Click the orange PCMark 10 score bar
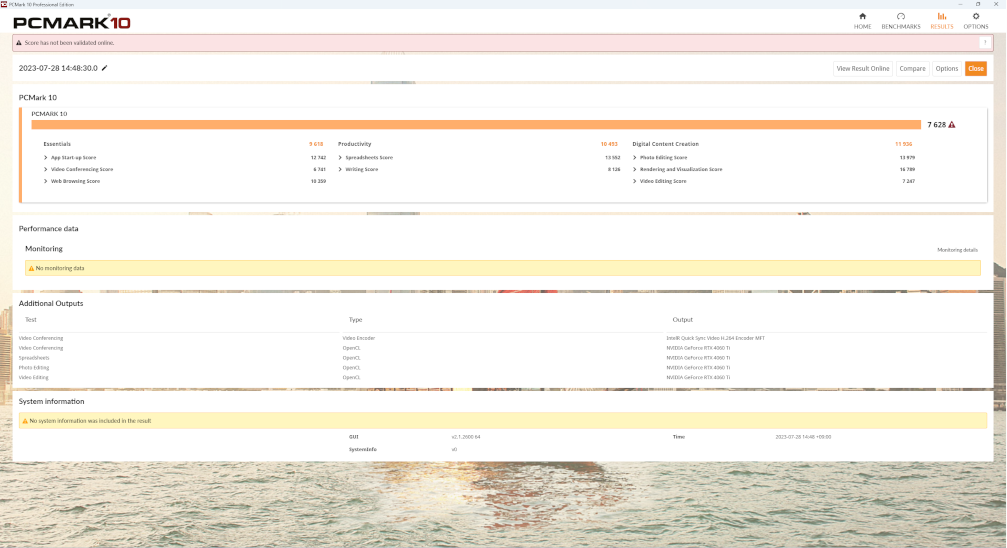The width and height of the screenshot is (1007, 548). (x=476, y=125)
